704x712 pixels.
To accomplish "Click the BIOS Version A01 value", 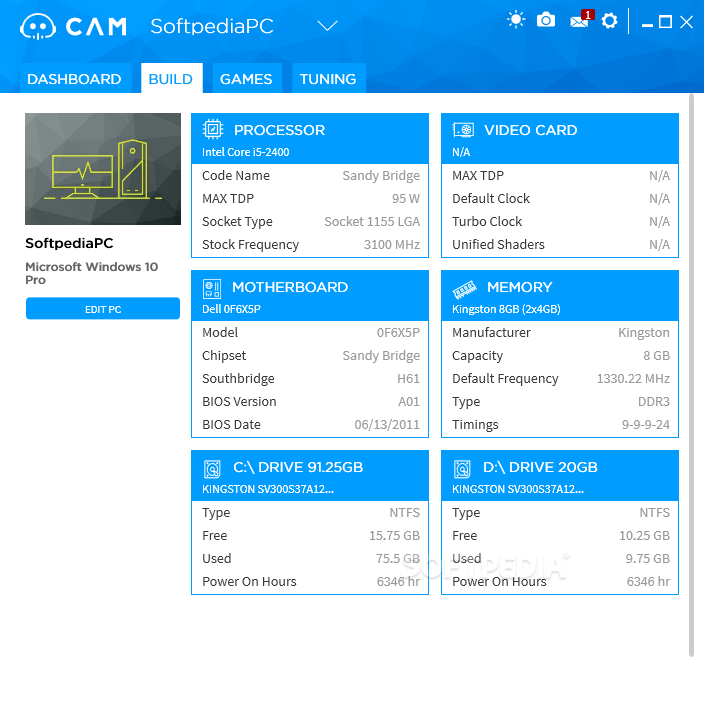I will [x=409, y=402].
